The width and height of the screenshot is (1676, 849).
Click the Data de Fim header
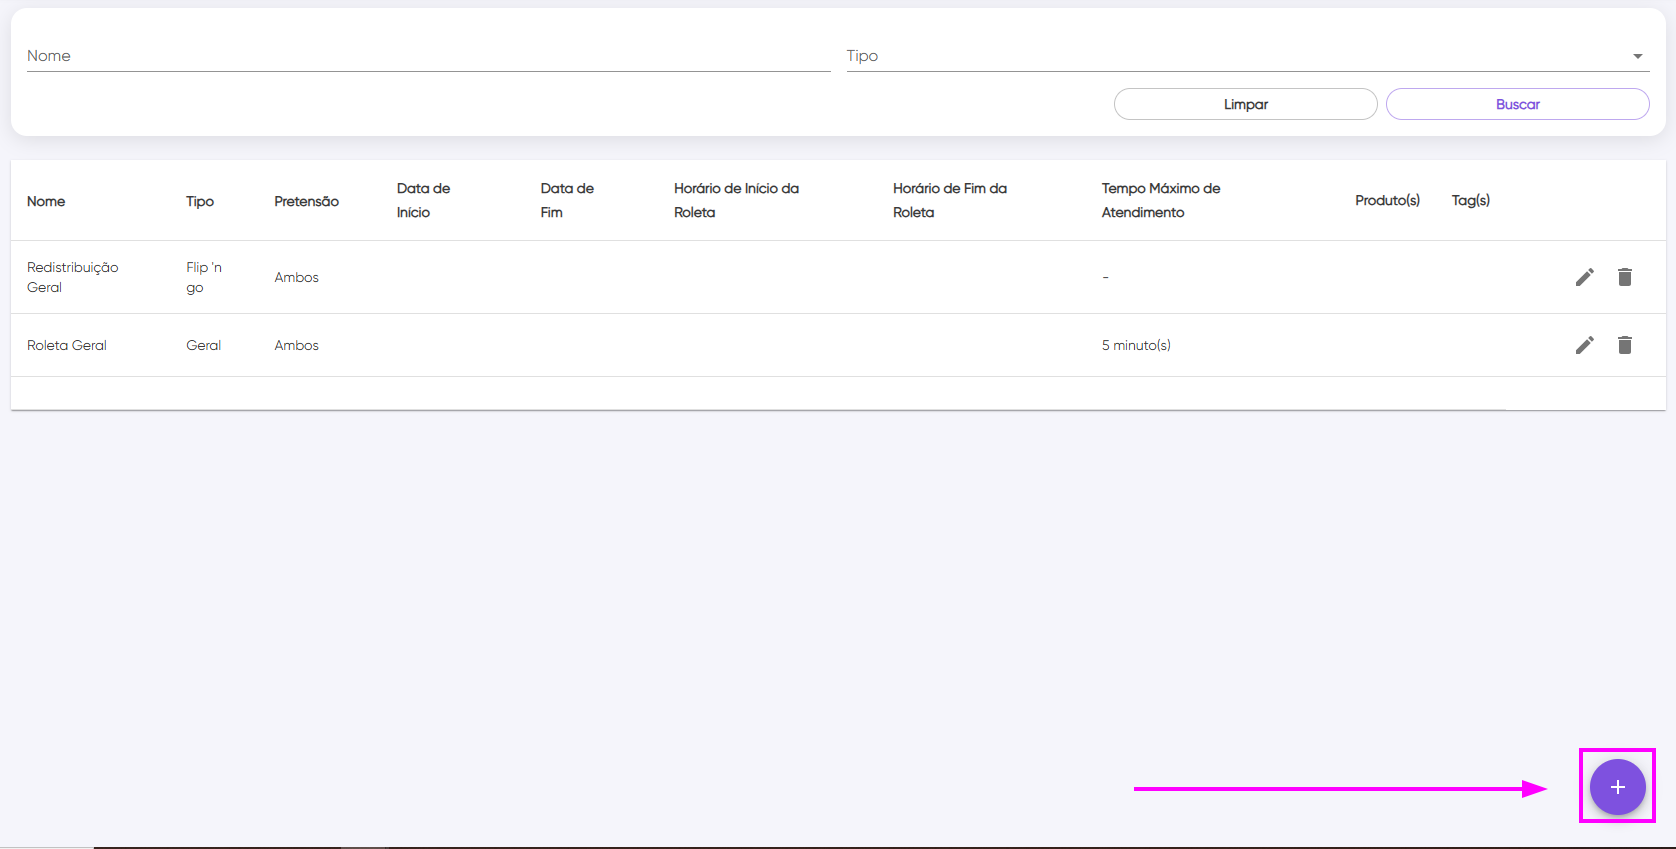click(567, 200)
